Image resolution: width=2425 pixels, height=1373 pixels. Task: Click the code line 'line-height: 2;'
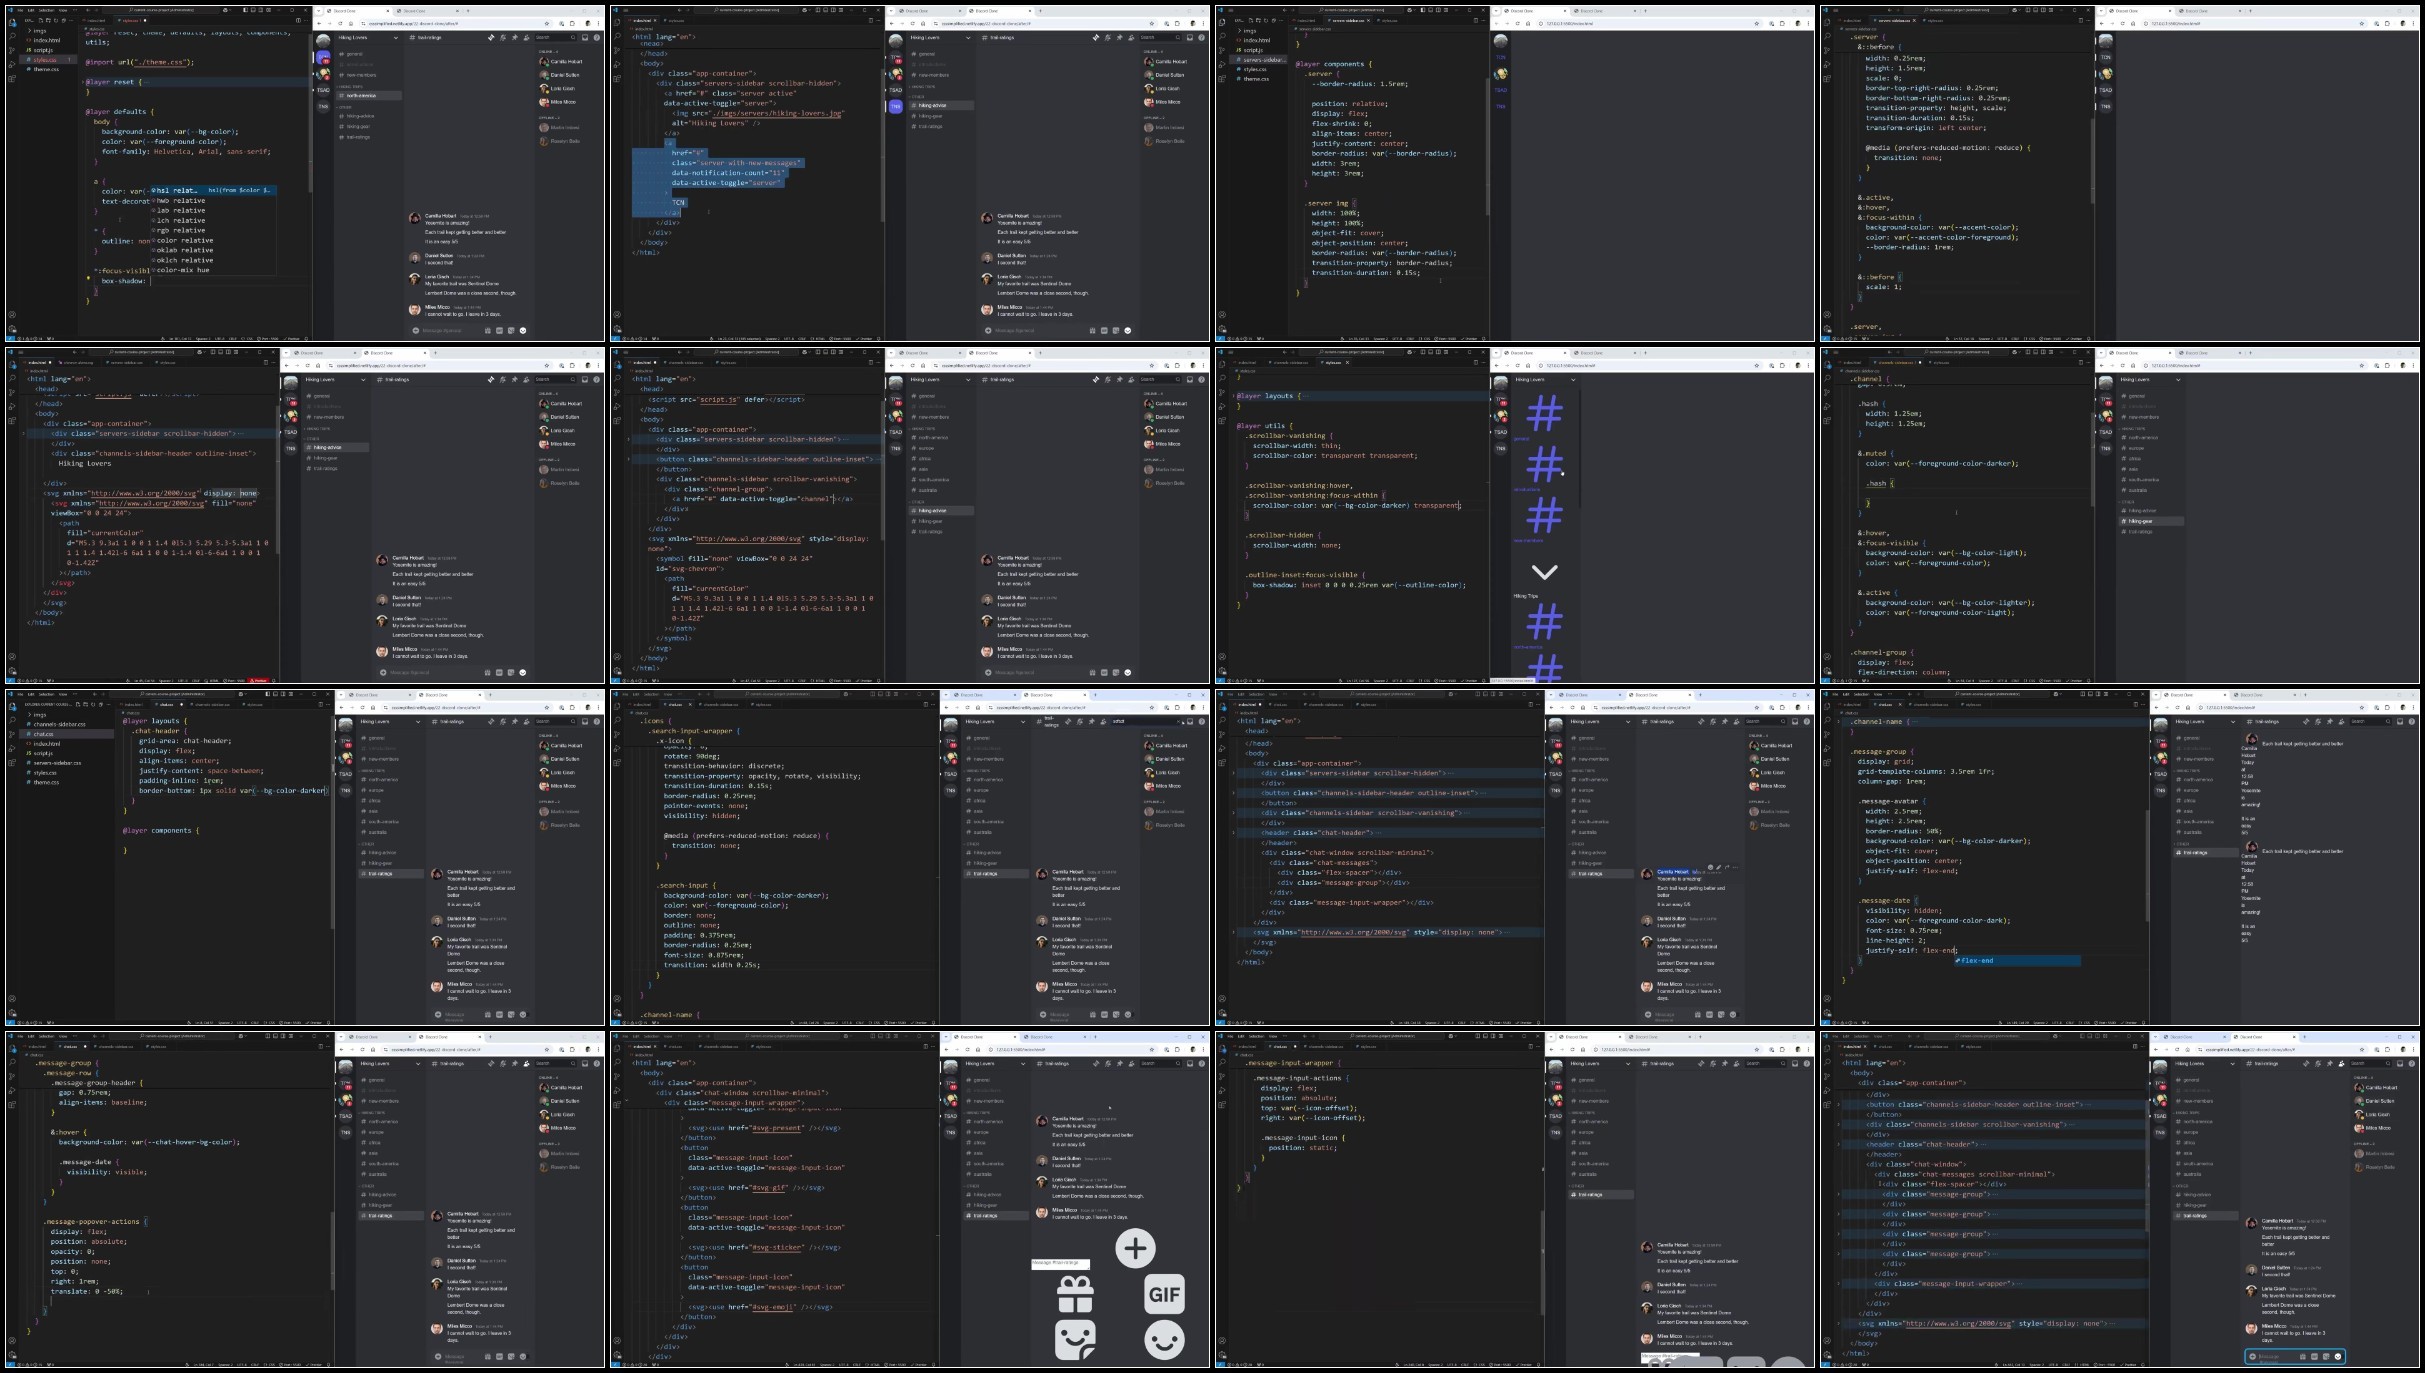pyautogui.click(x=1894, y=940)
